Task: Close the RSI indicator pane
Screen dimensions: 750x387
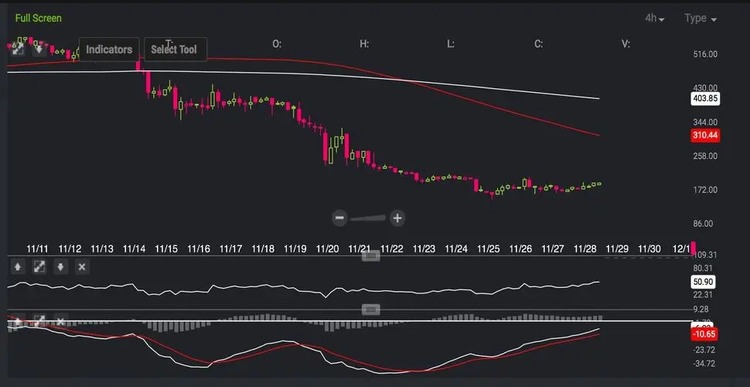Action: click(82, 267)
